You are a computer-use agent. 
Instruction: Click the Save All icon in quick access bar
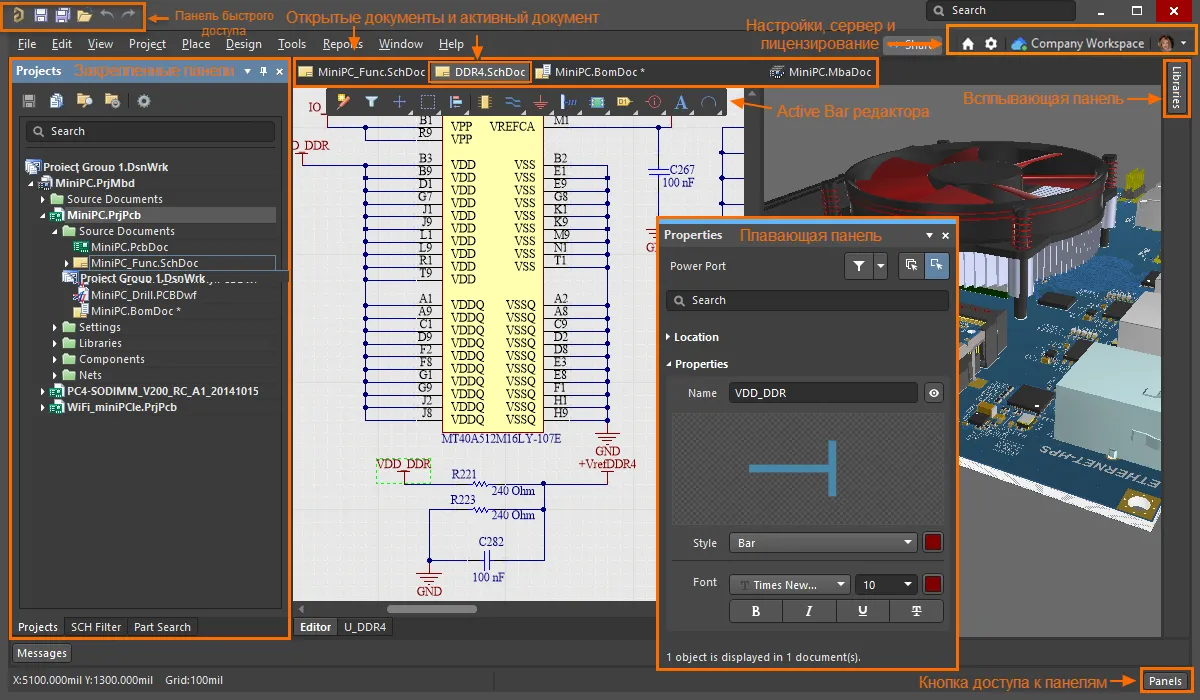pos(63,15)
